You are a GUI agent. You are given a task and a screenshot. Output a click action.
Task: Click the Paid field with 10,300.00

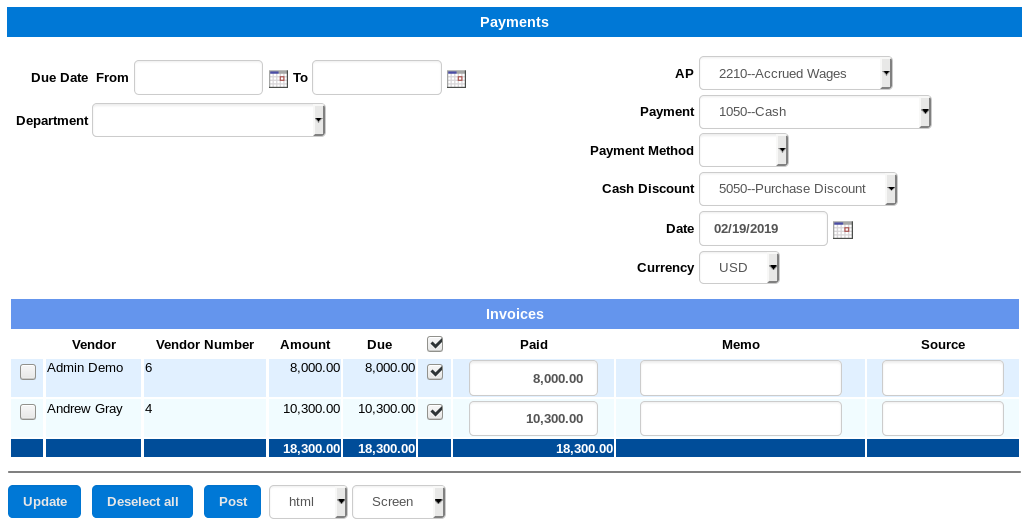[x=534, y=418]
